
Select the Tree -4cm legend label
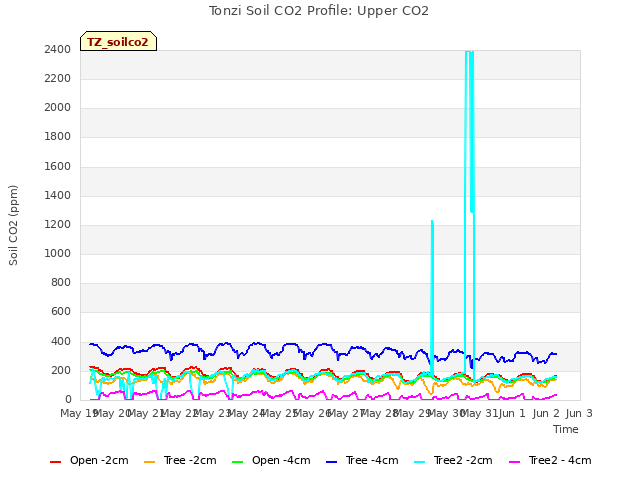372,460
